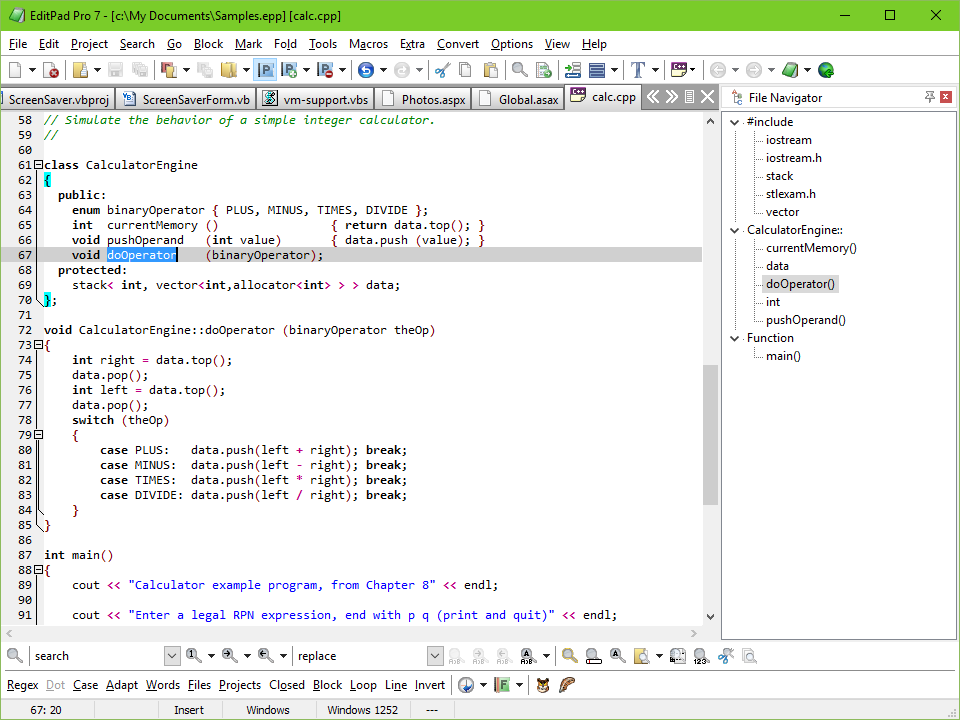960x720 pixels.
Task: Fold the class block at line 61
Action: pos(39,165)
